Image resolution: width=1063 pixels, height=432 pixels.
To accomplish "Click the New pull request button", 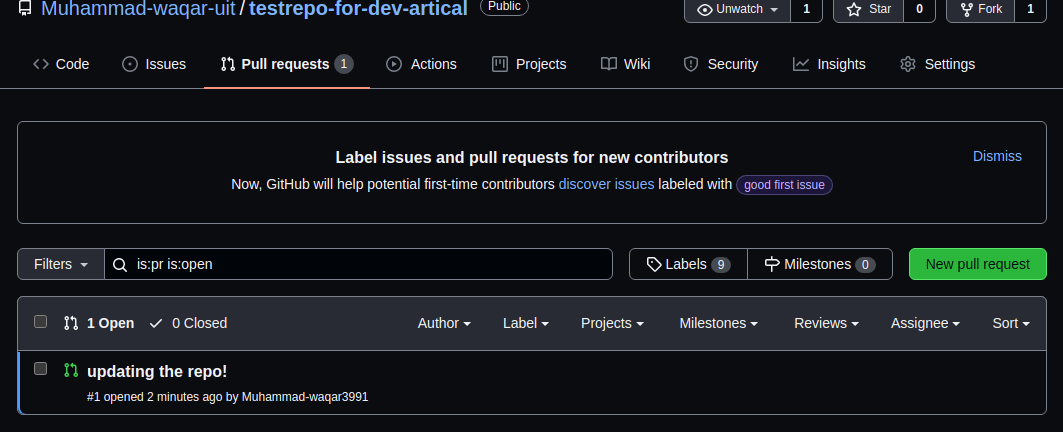I will pos(978,264).
